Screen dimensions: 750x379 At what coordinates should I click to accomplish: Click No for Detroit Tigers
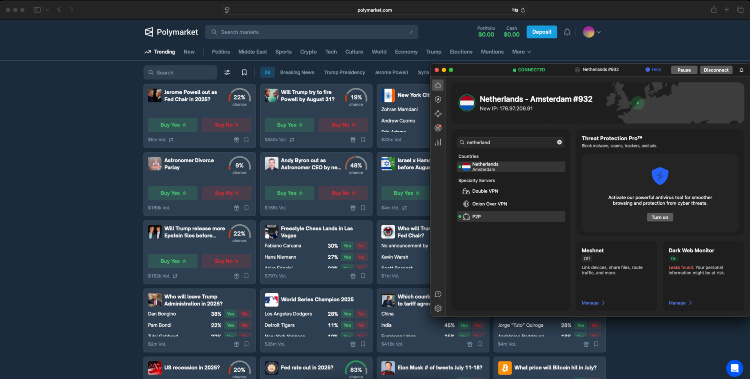[361, 325]
